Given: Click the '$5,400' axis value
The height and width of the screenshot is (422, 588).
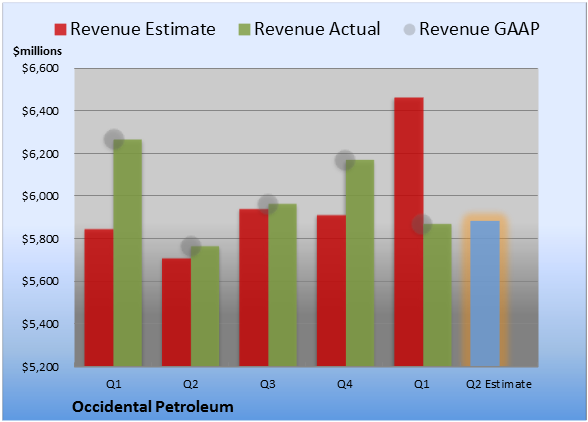Looking at the screenshot, I should (x=40, y=324).
